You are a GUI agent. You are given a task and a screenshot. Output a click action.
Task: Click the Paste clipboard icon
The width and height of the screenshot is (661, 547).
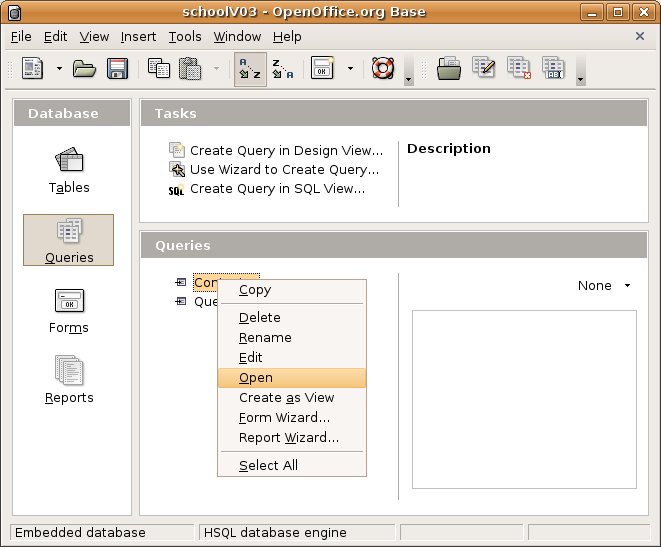[190, 69]
